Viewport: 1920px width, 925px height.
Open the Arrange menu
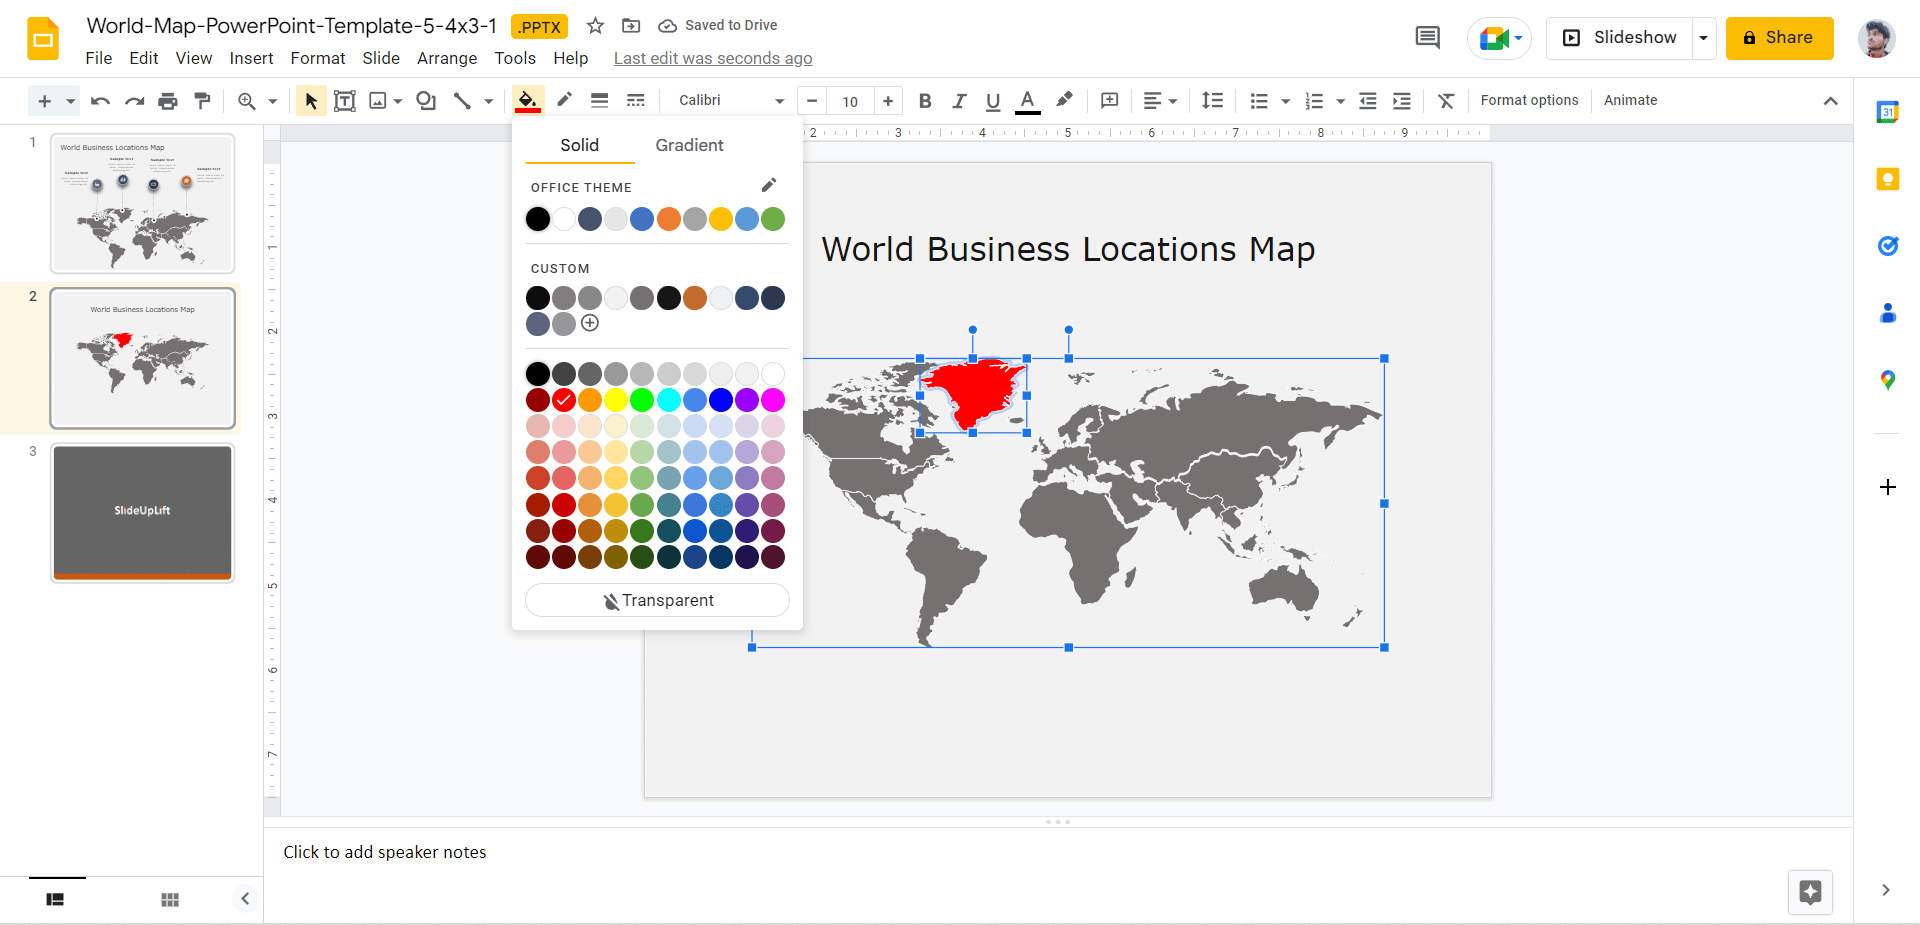[x=446, y=58]
